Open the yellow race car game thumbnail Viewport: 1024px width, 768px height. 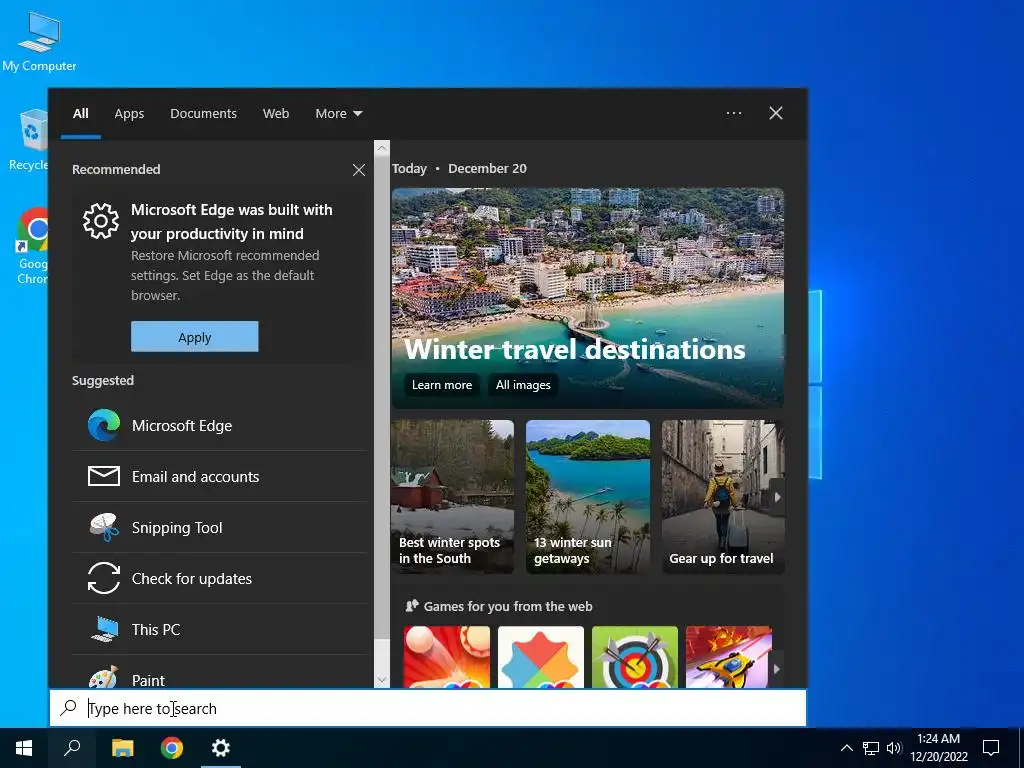tap(729, 657)
